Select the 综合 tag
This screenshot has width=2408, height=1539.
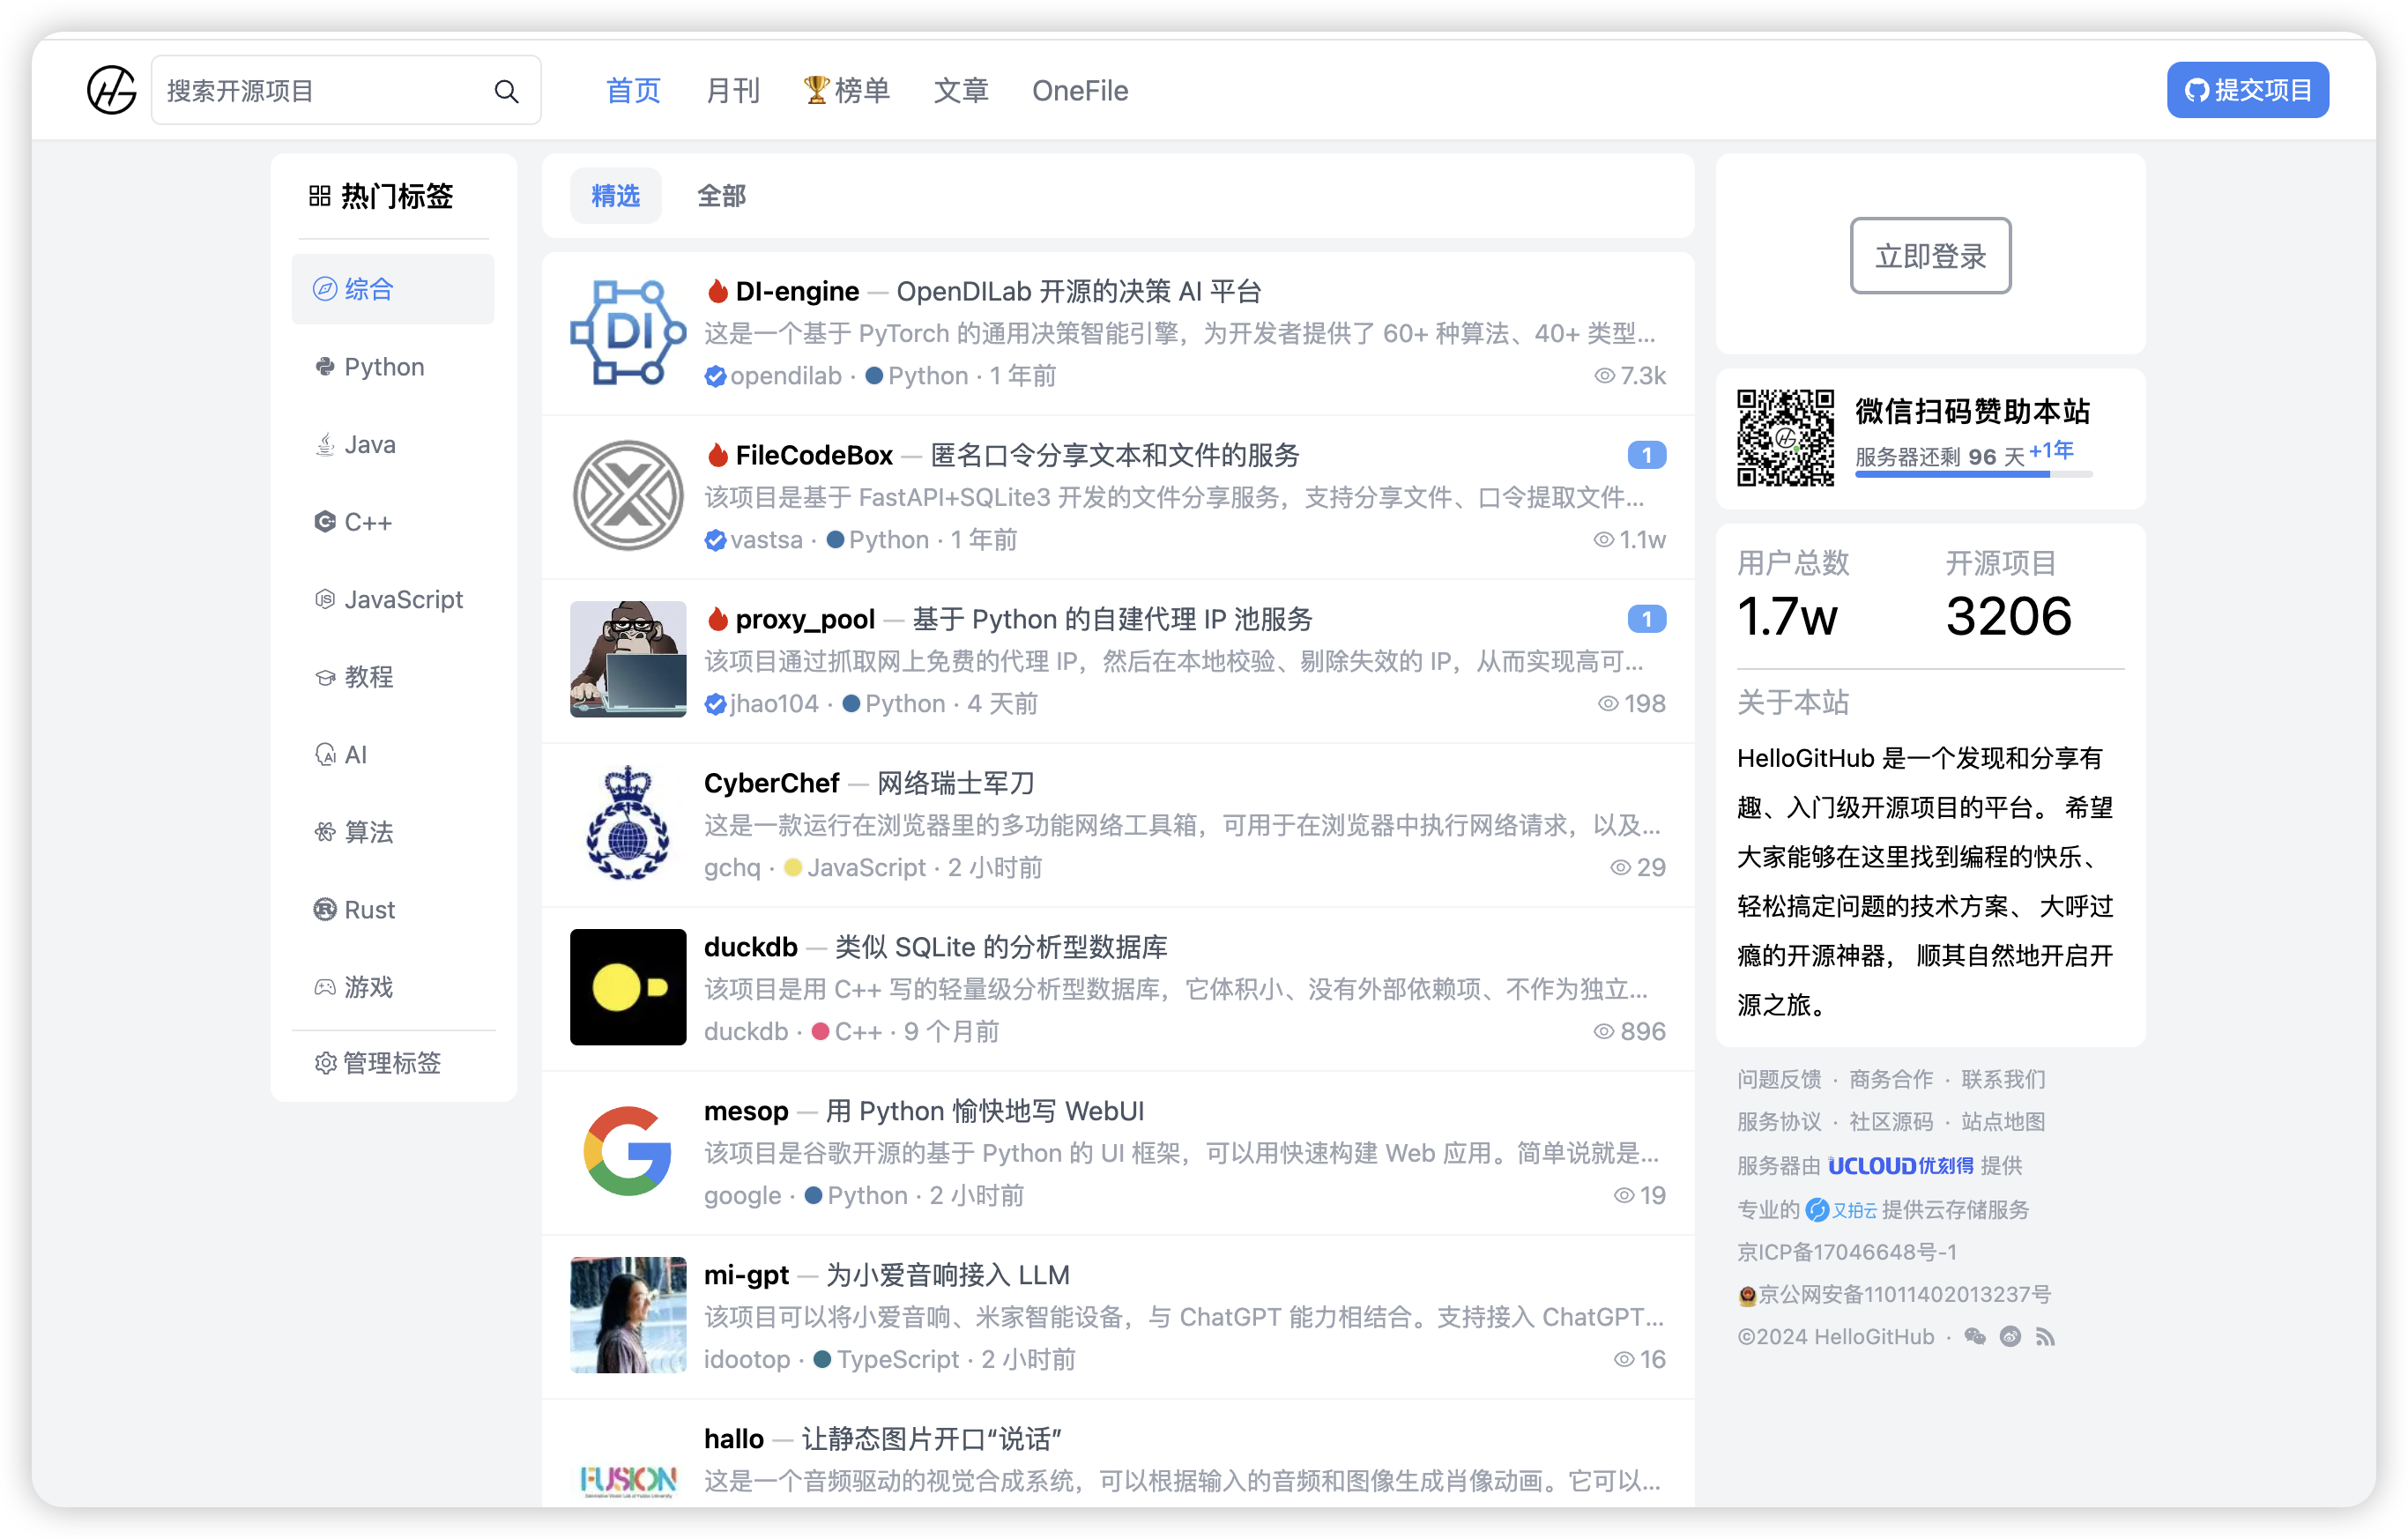pyautogui.click(x=393, y=289)
